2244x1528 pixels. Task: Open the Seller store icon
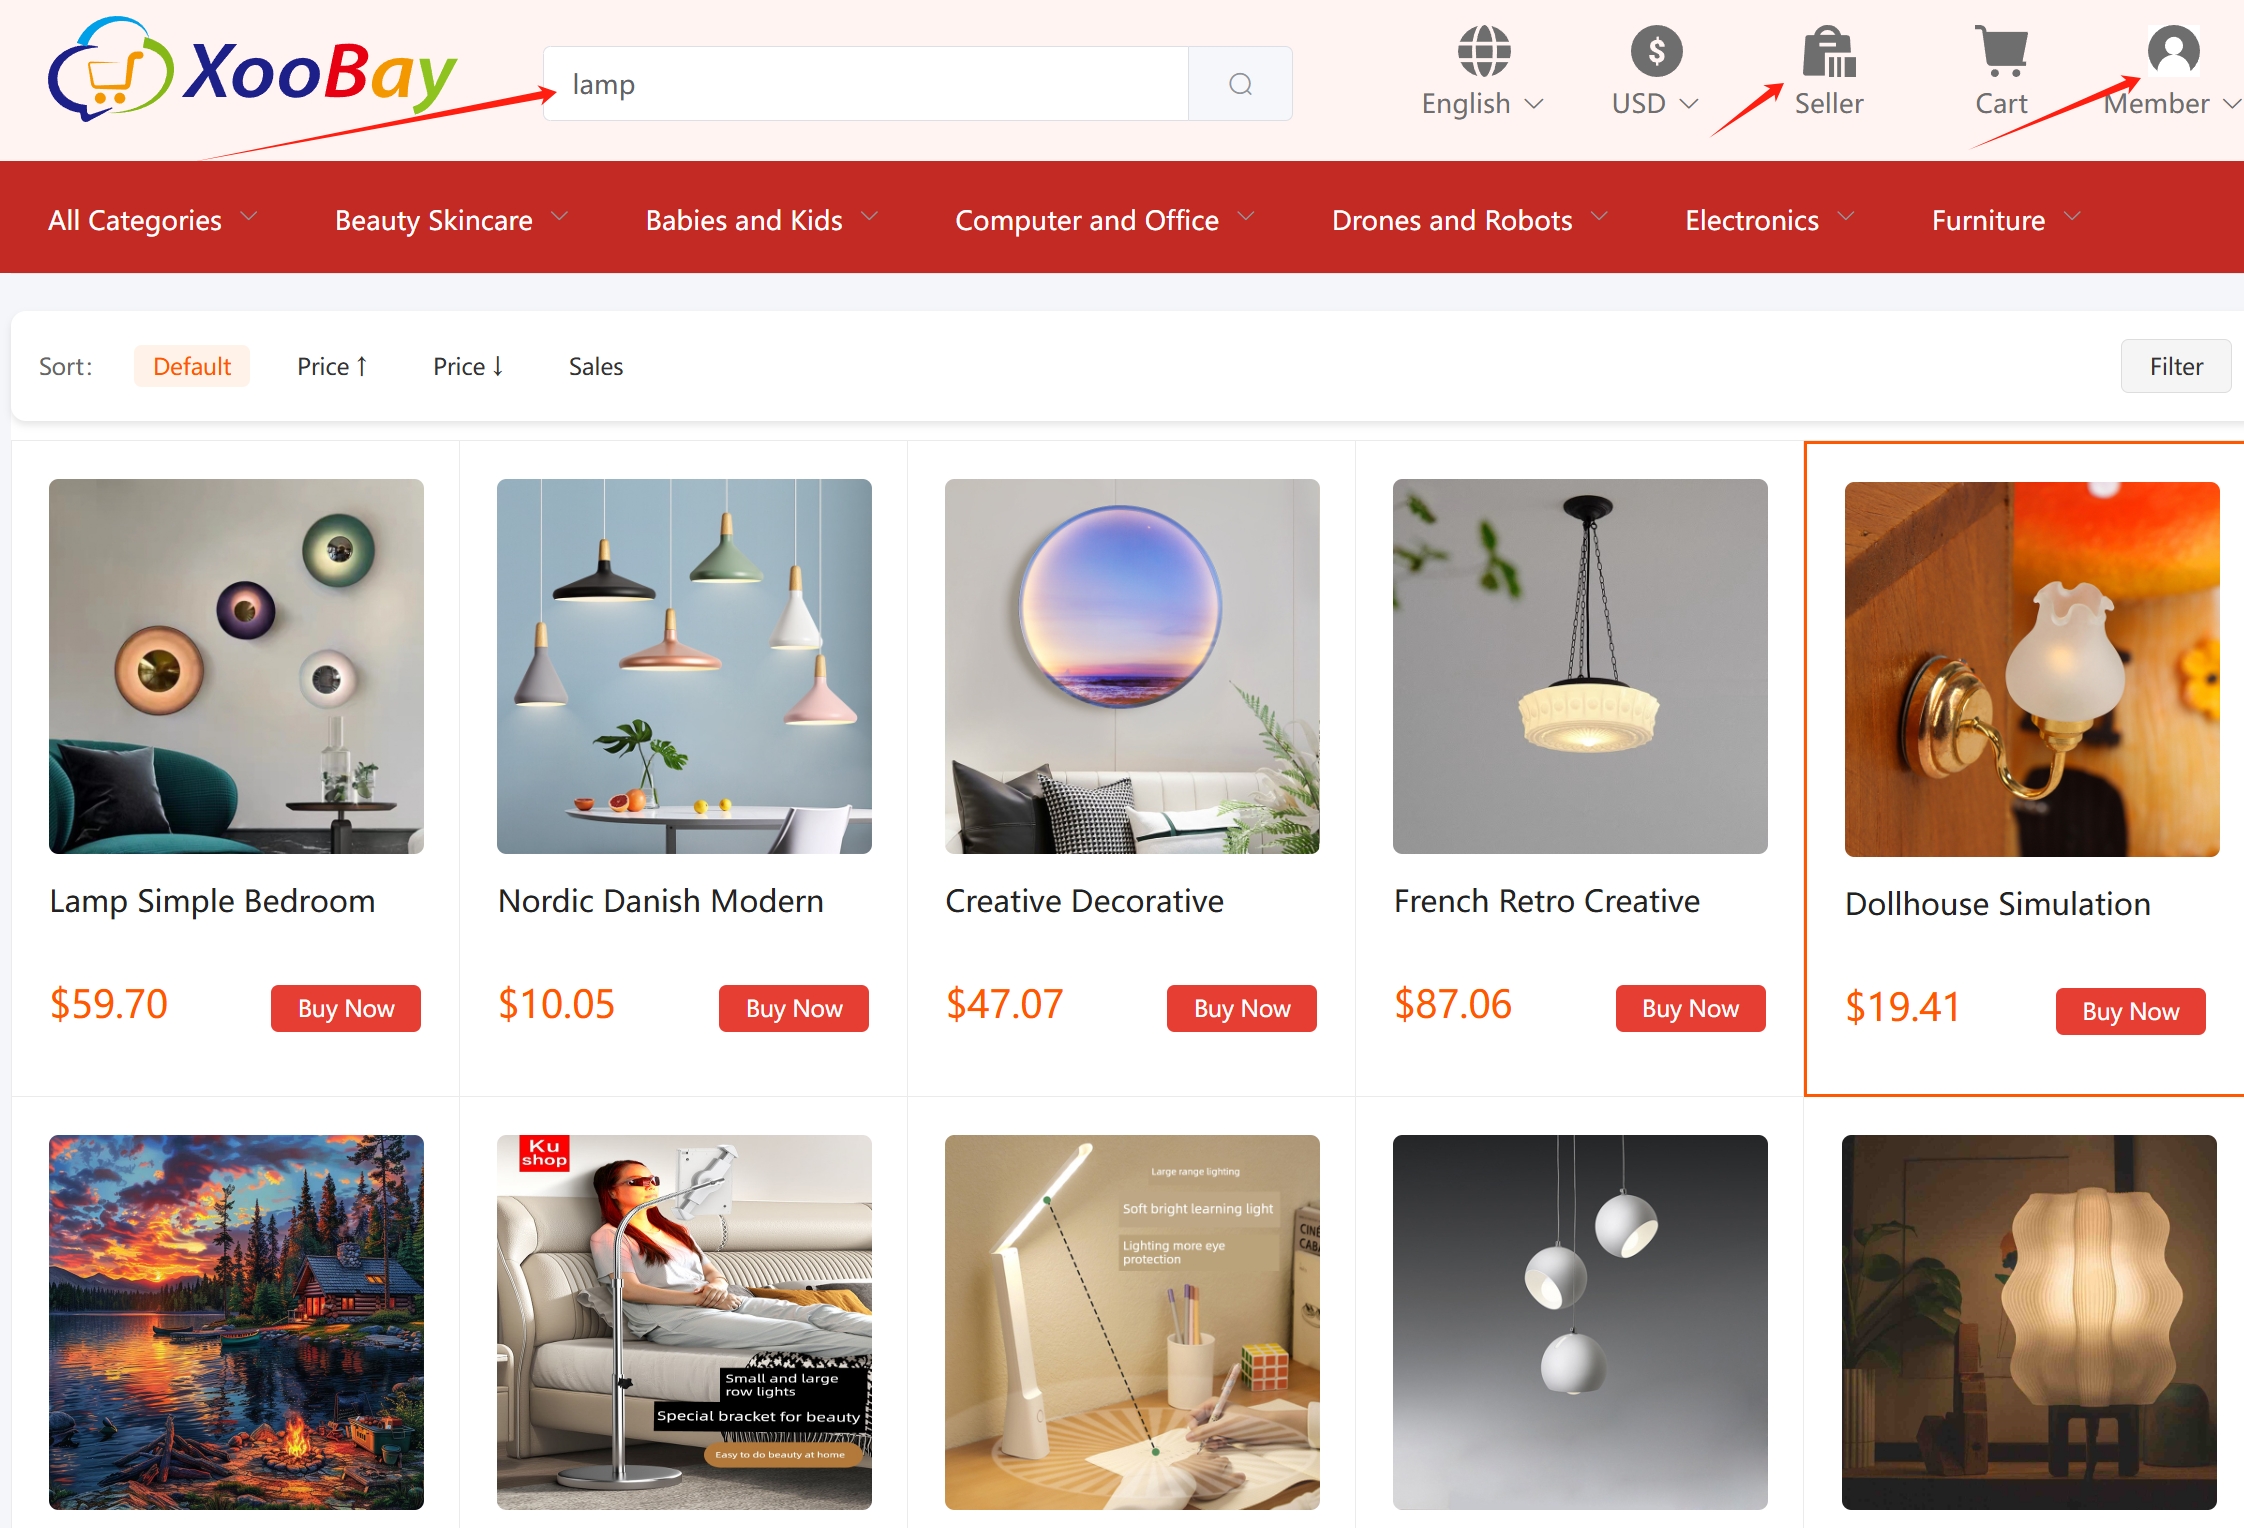[x=1829, y=51]
